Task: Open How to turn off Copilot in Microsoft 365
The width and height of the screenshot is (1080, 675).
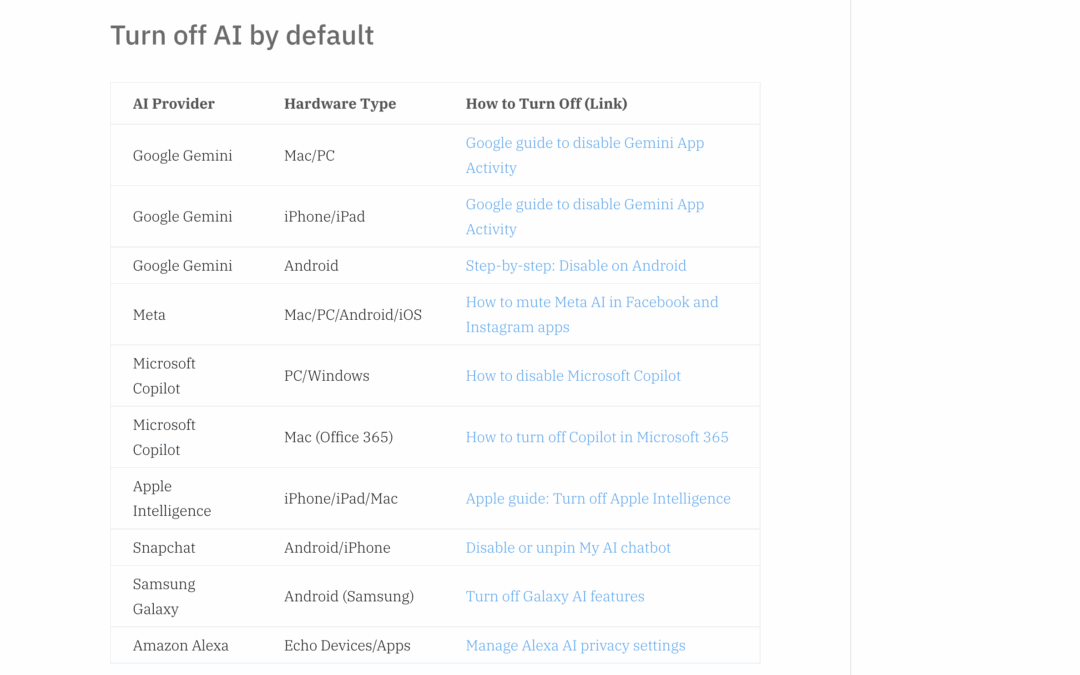Action: pos(597,437)
